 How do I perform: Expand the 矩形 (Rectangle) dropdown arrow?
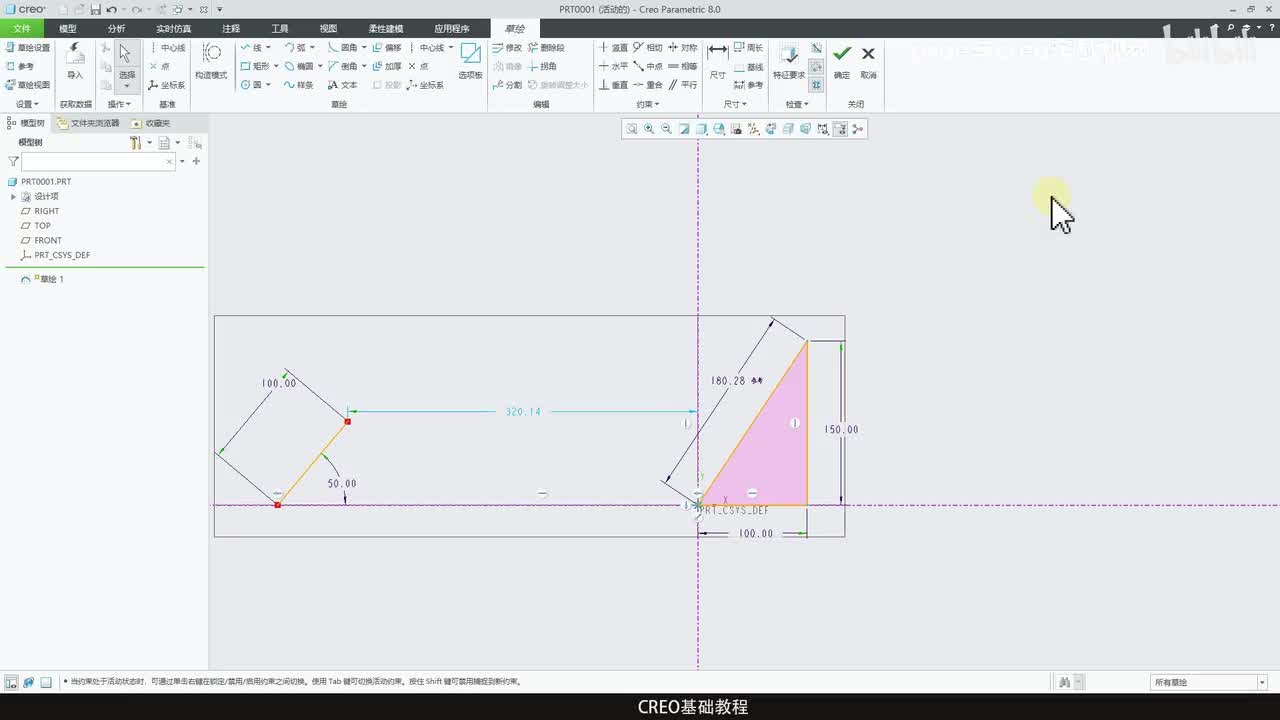click(276, 66)
